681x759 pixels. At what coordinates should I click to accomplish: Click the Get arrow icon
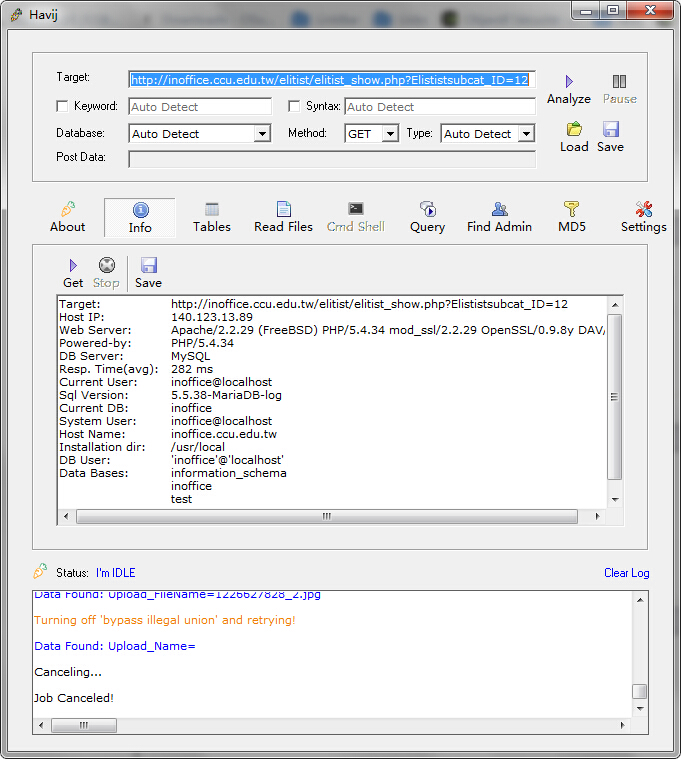(x=73, y=265)
